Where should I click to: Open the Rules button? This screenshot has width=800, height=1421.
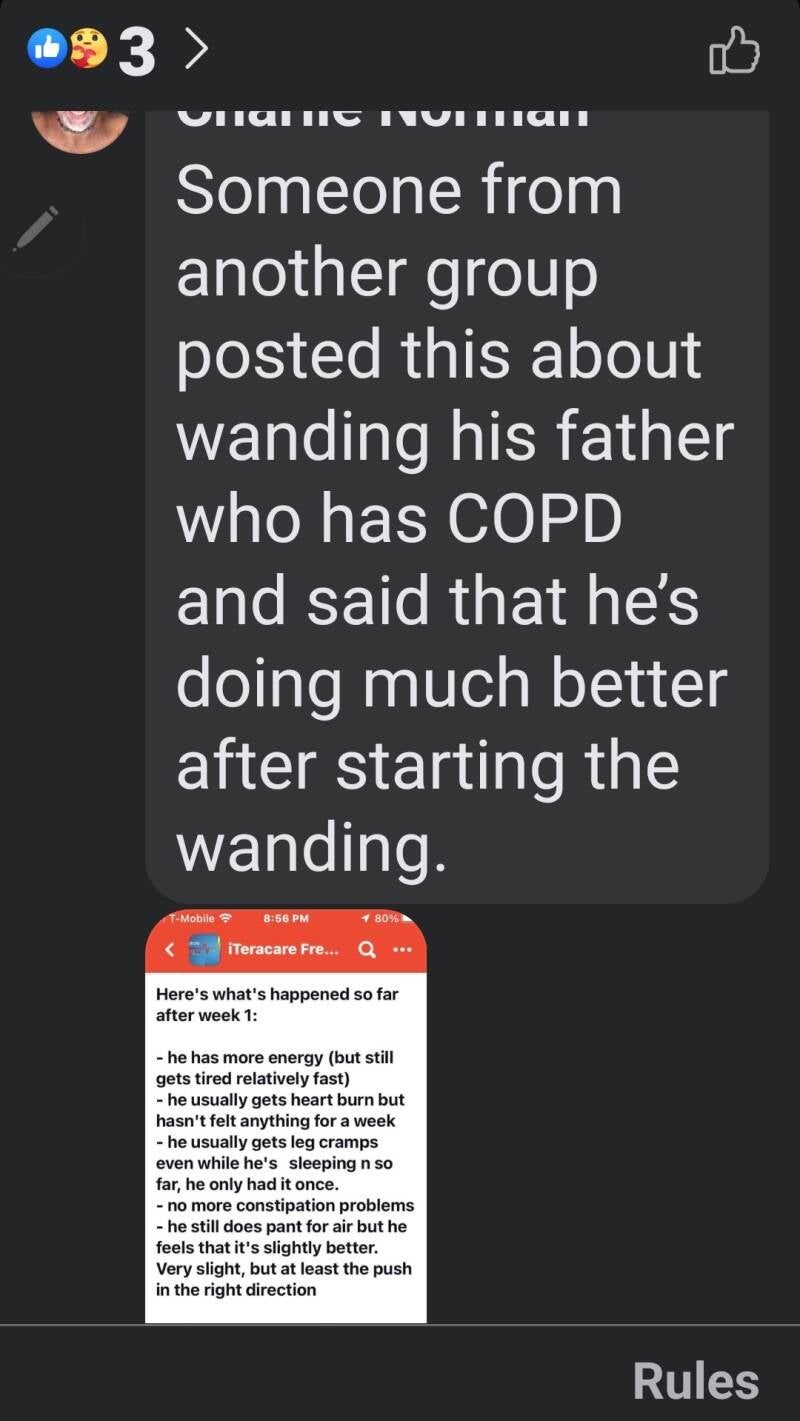pyautogui.click(x=696, y=1381)
